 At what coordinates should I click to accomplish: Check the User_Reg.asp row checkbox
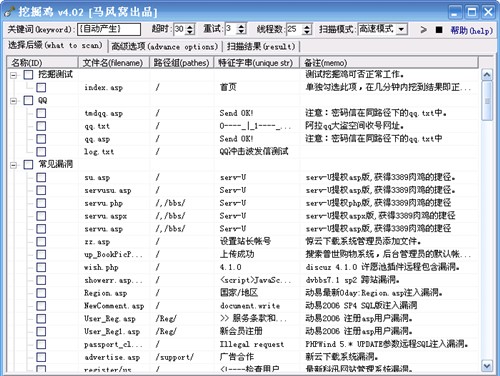(41, 319)
